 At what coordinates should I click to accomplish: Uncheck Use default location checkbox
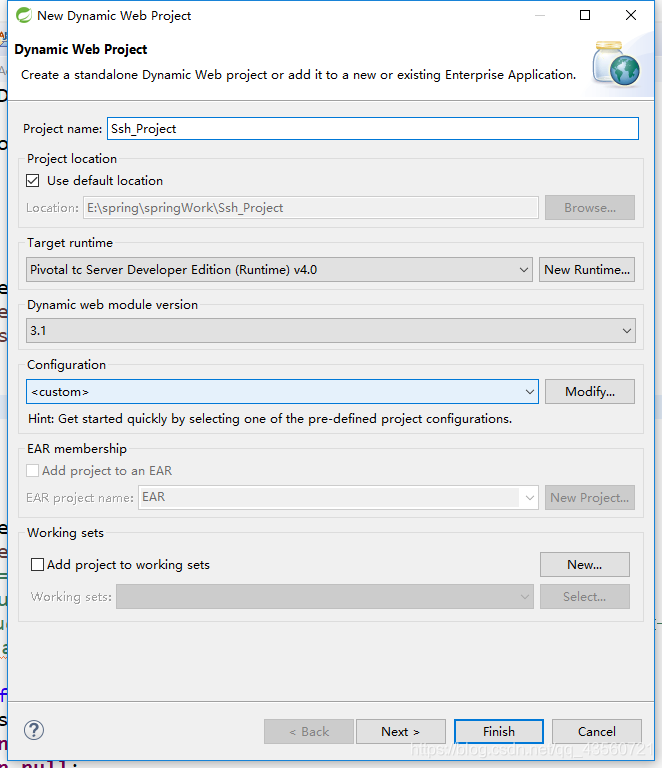click(33, 181)
